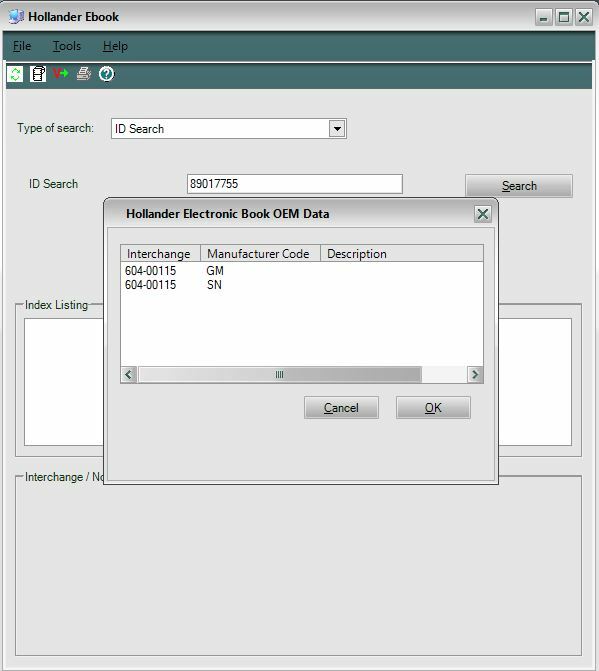599x671 pixels.
Task: Minimize the Hollander Ebook window
Action: tap(543, 17)
